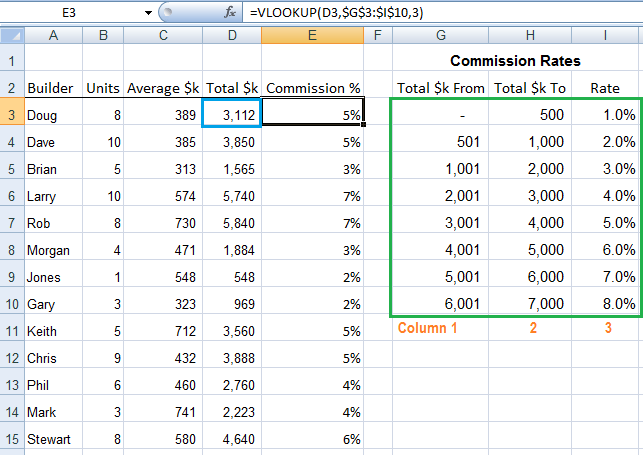Select column C header
Screen dimensions: 643x455
163,35
